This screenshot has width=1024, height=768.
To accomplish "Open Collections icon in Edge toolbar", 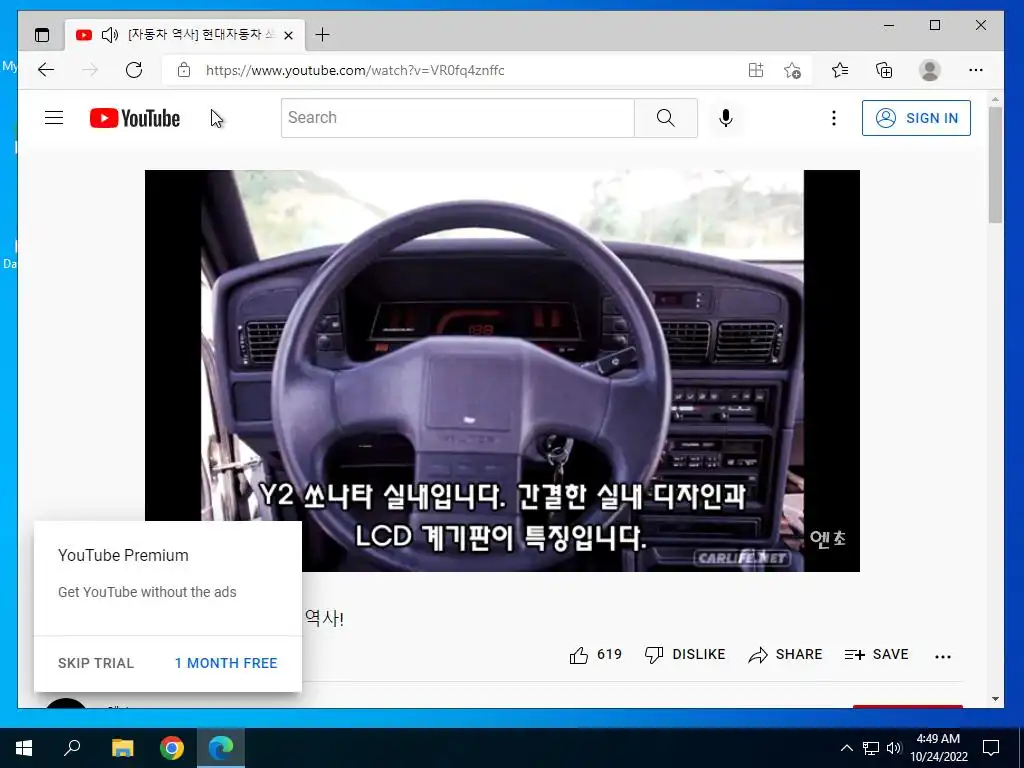I will point(884,70).
